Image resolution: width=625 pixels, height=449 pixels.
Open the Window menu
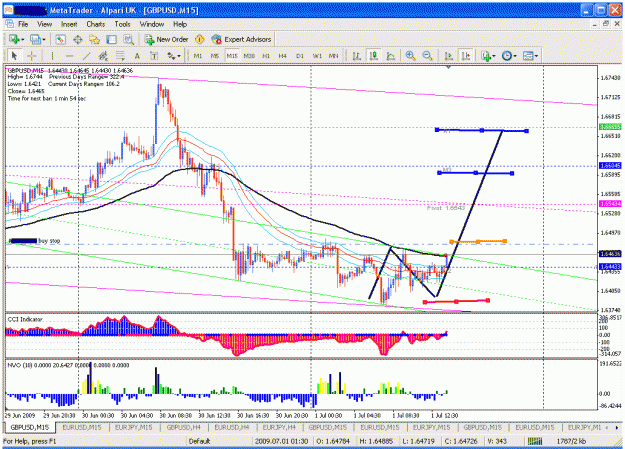152,24
